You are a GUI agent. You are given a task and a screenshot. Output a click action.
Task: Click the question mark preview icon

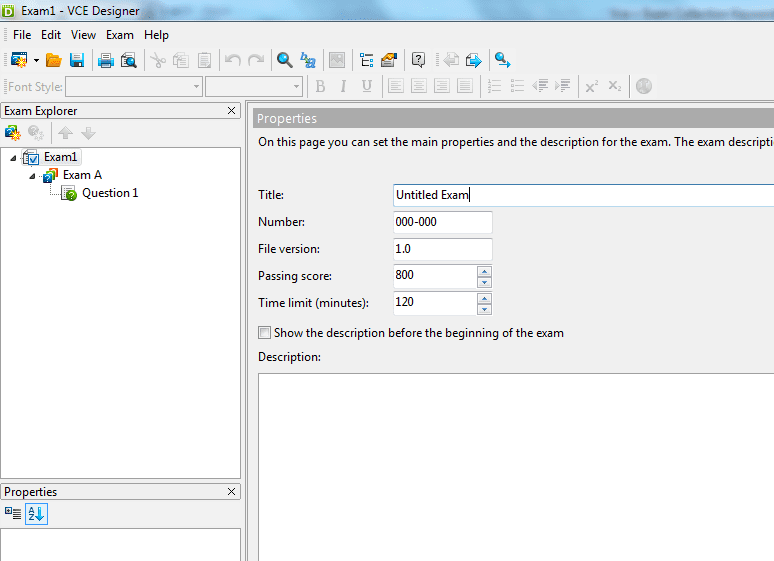tap(418, 60)
